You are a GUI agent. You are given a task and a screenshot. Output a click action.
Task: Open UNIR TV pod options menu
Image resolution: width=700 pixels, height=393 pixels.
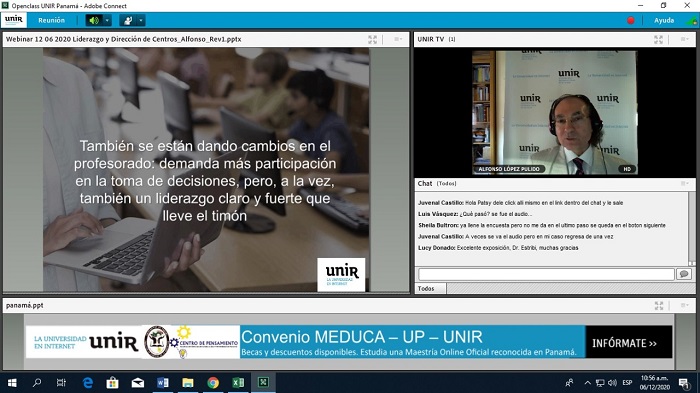click(x=684, y=39)
